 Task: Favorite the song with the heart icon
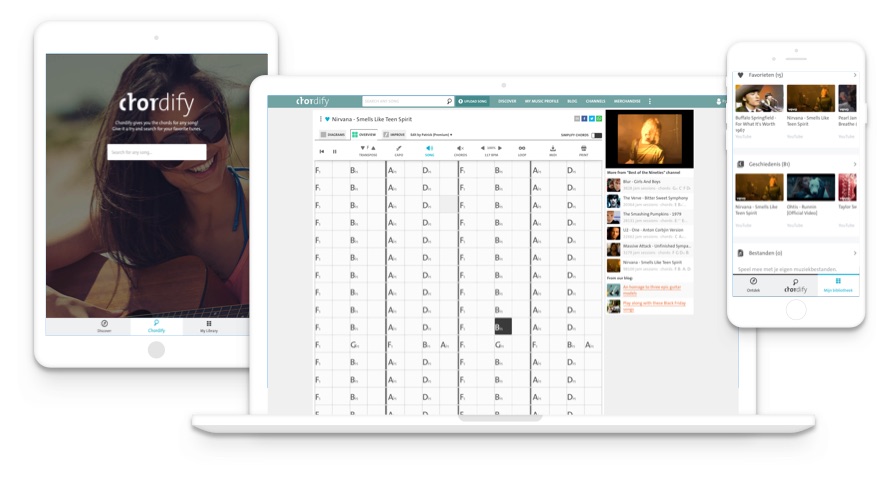327,119
